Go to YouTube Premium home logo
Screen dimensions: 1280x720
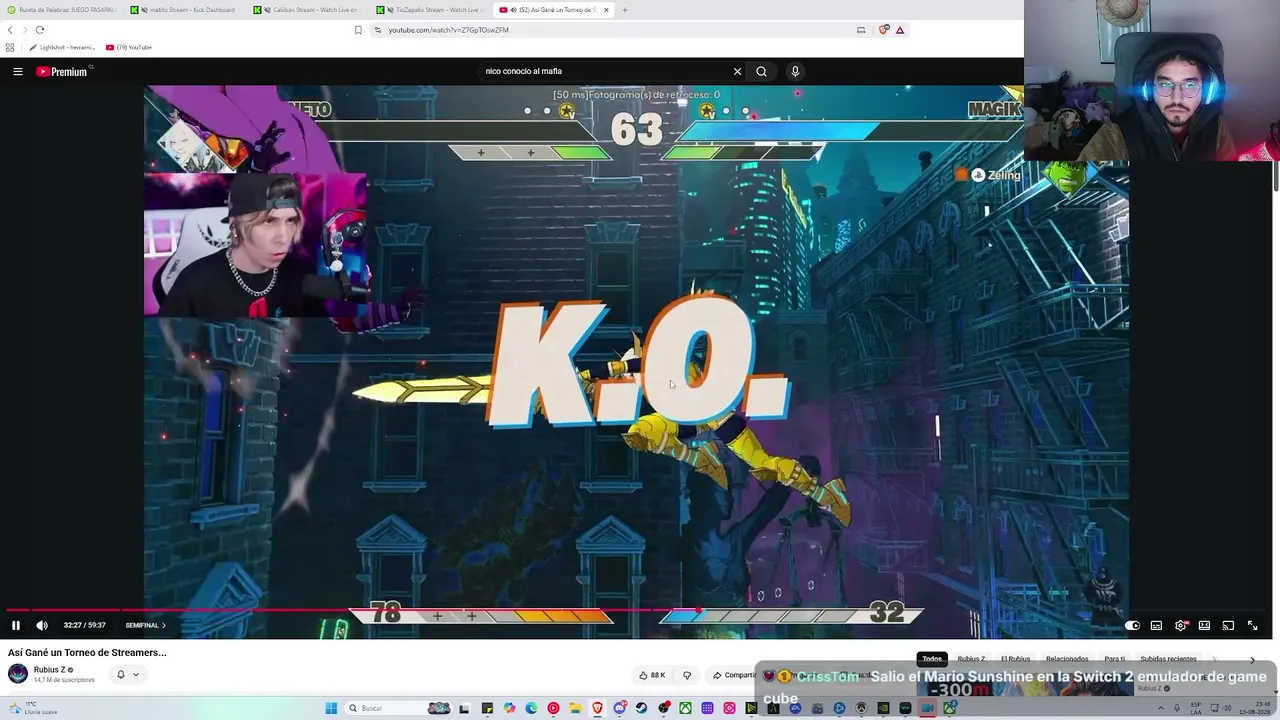(62, 71)
